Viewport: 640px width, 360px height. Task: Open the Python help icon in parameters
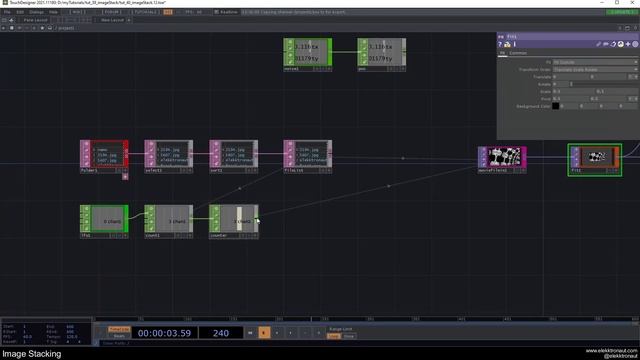(507, 44)
